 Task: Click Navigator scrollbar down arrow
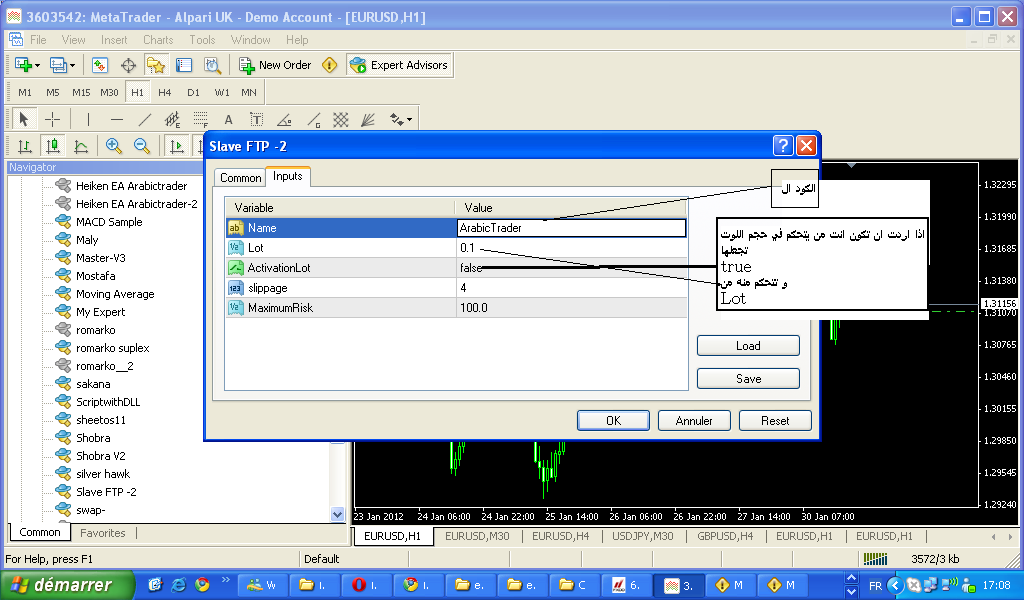(x=338, y=514)
